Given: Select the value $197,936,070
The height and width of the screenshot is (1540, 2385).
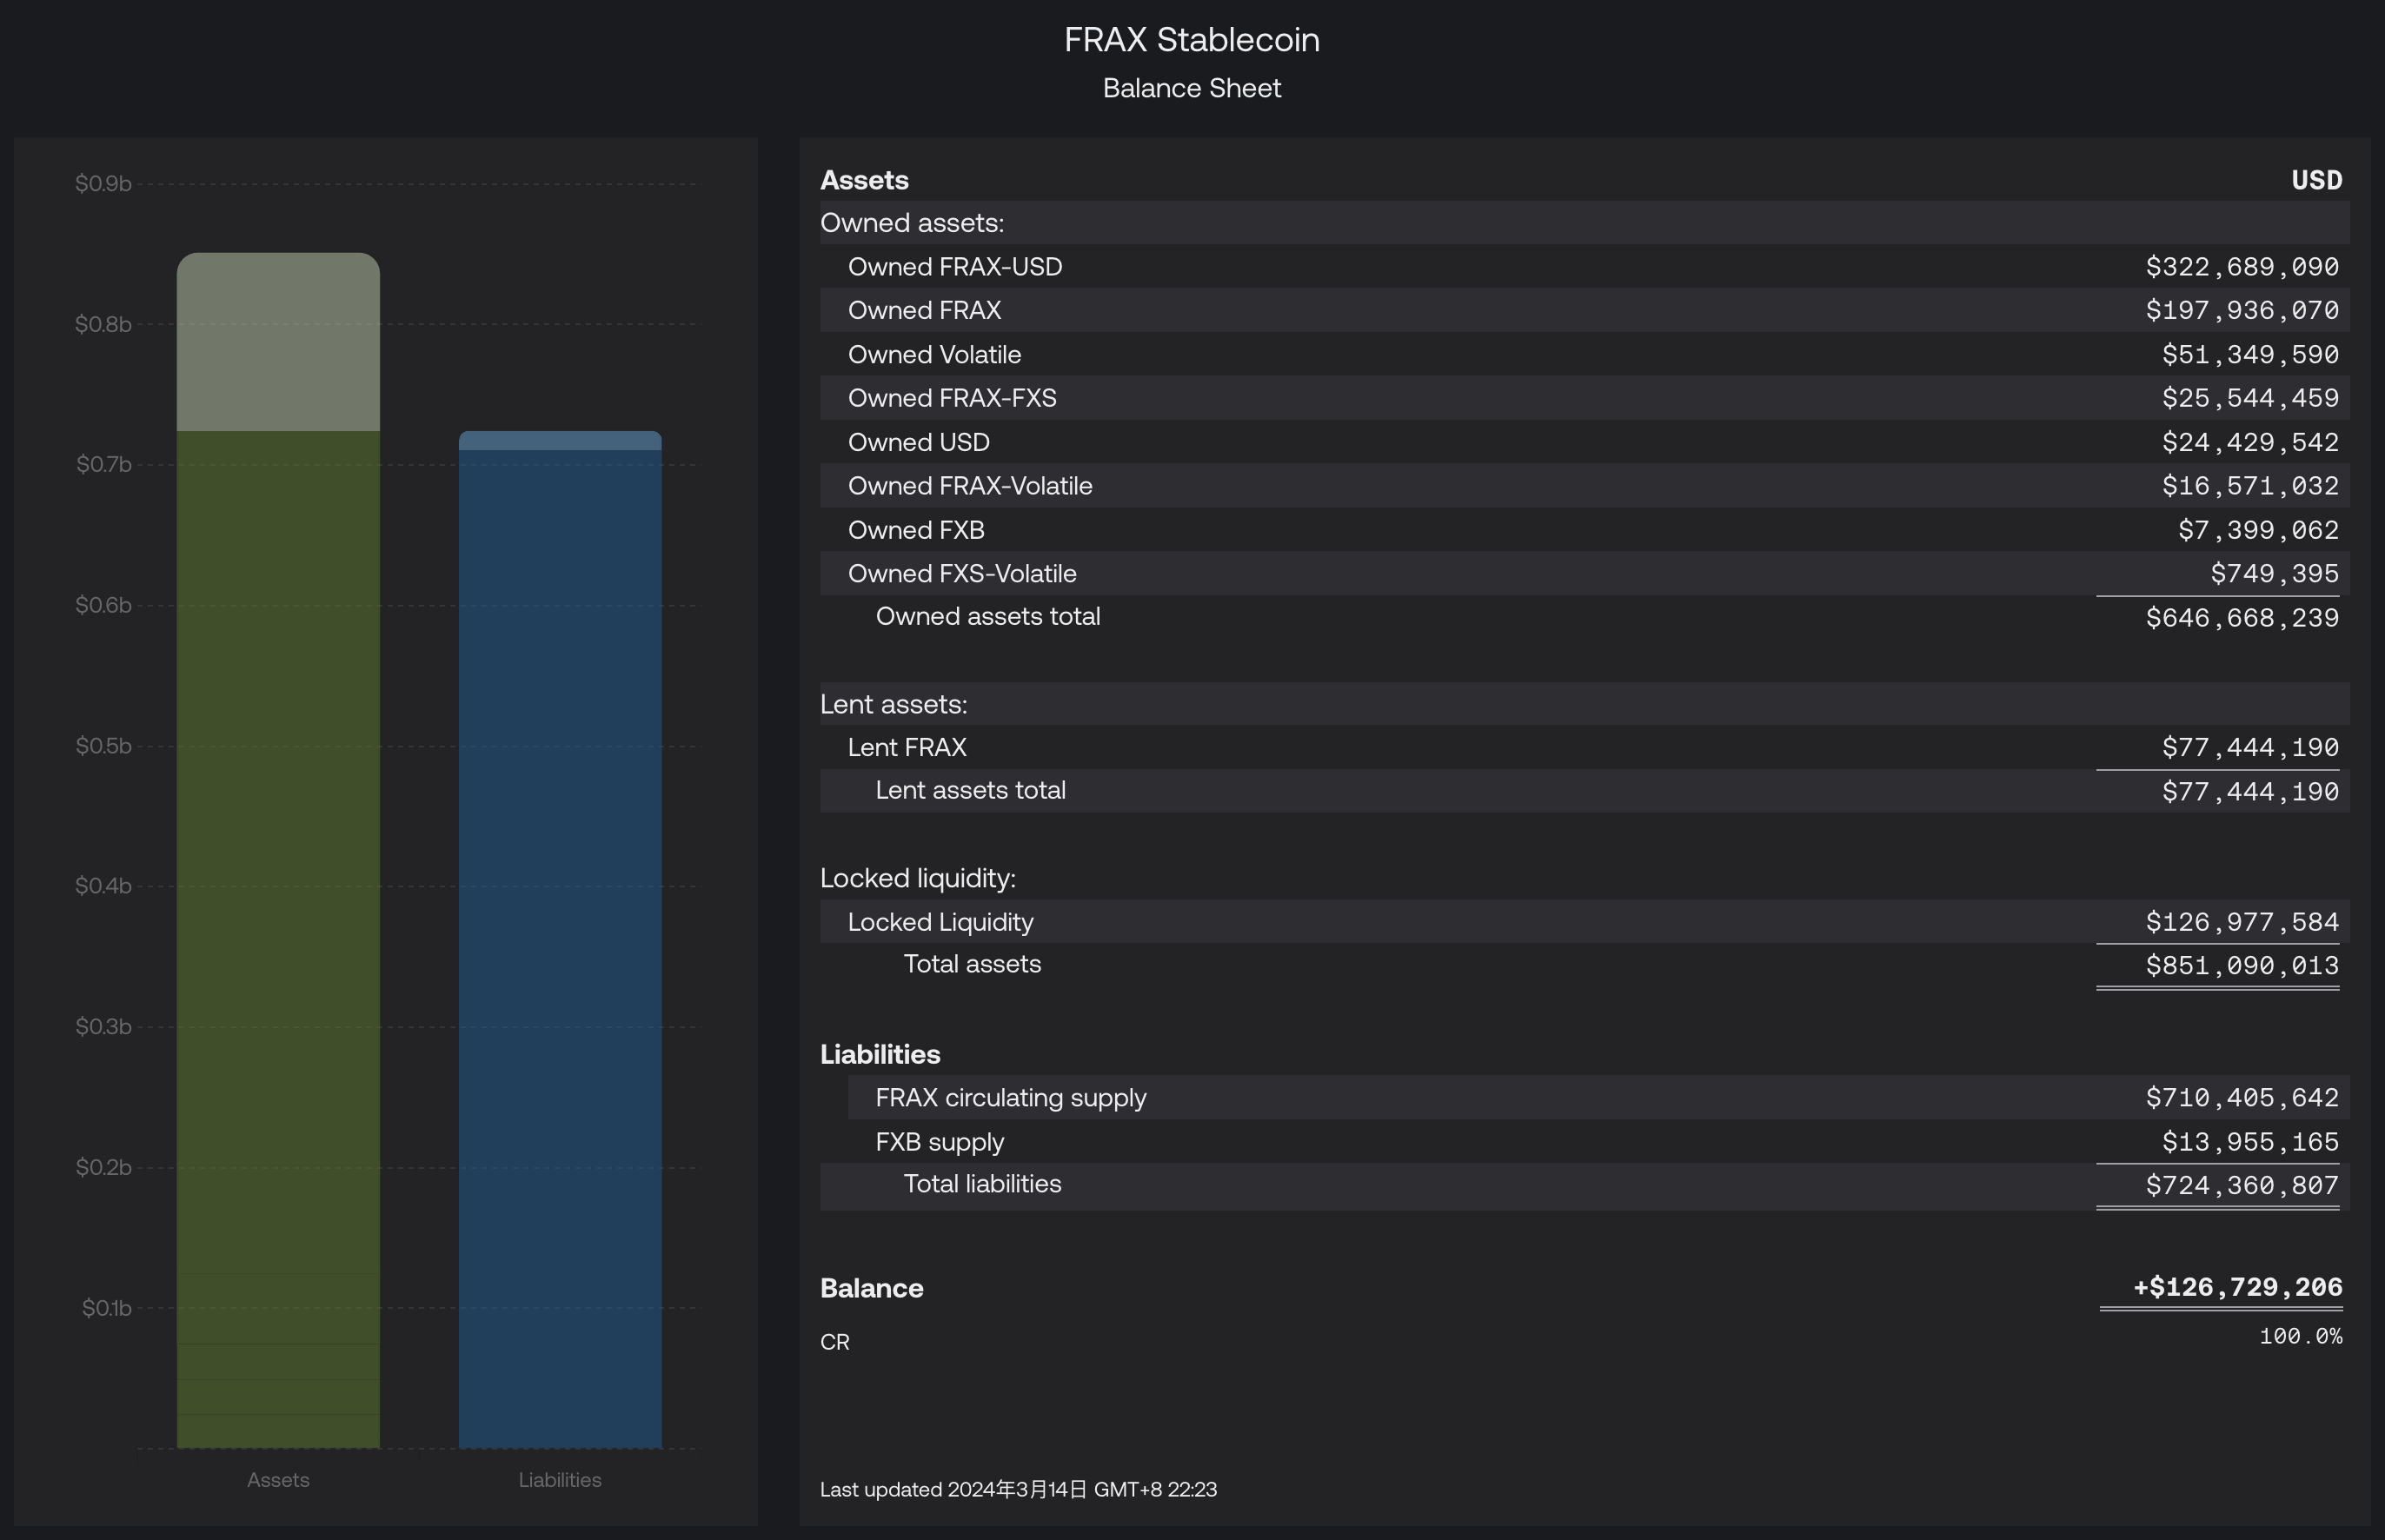Looking at the screenshot, I should point(2242,311).
